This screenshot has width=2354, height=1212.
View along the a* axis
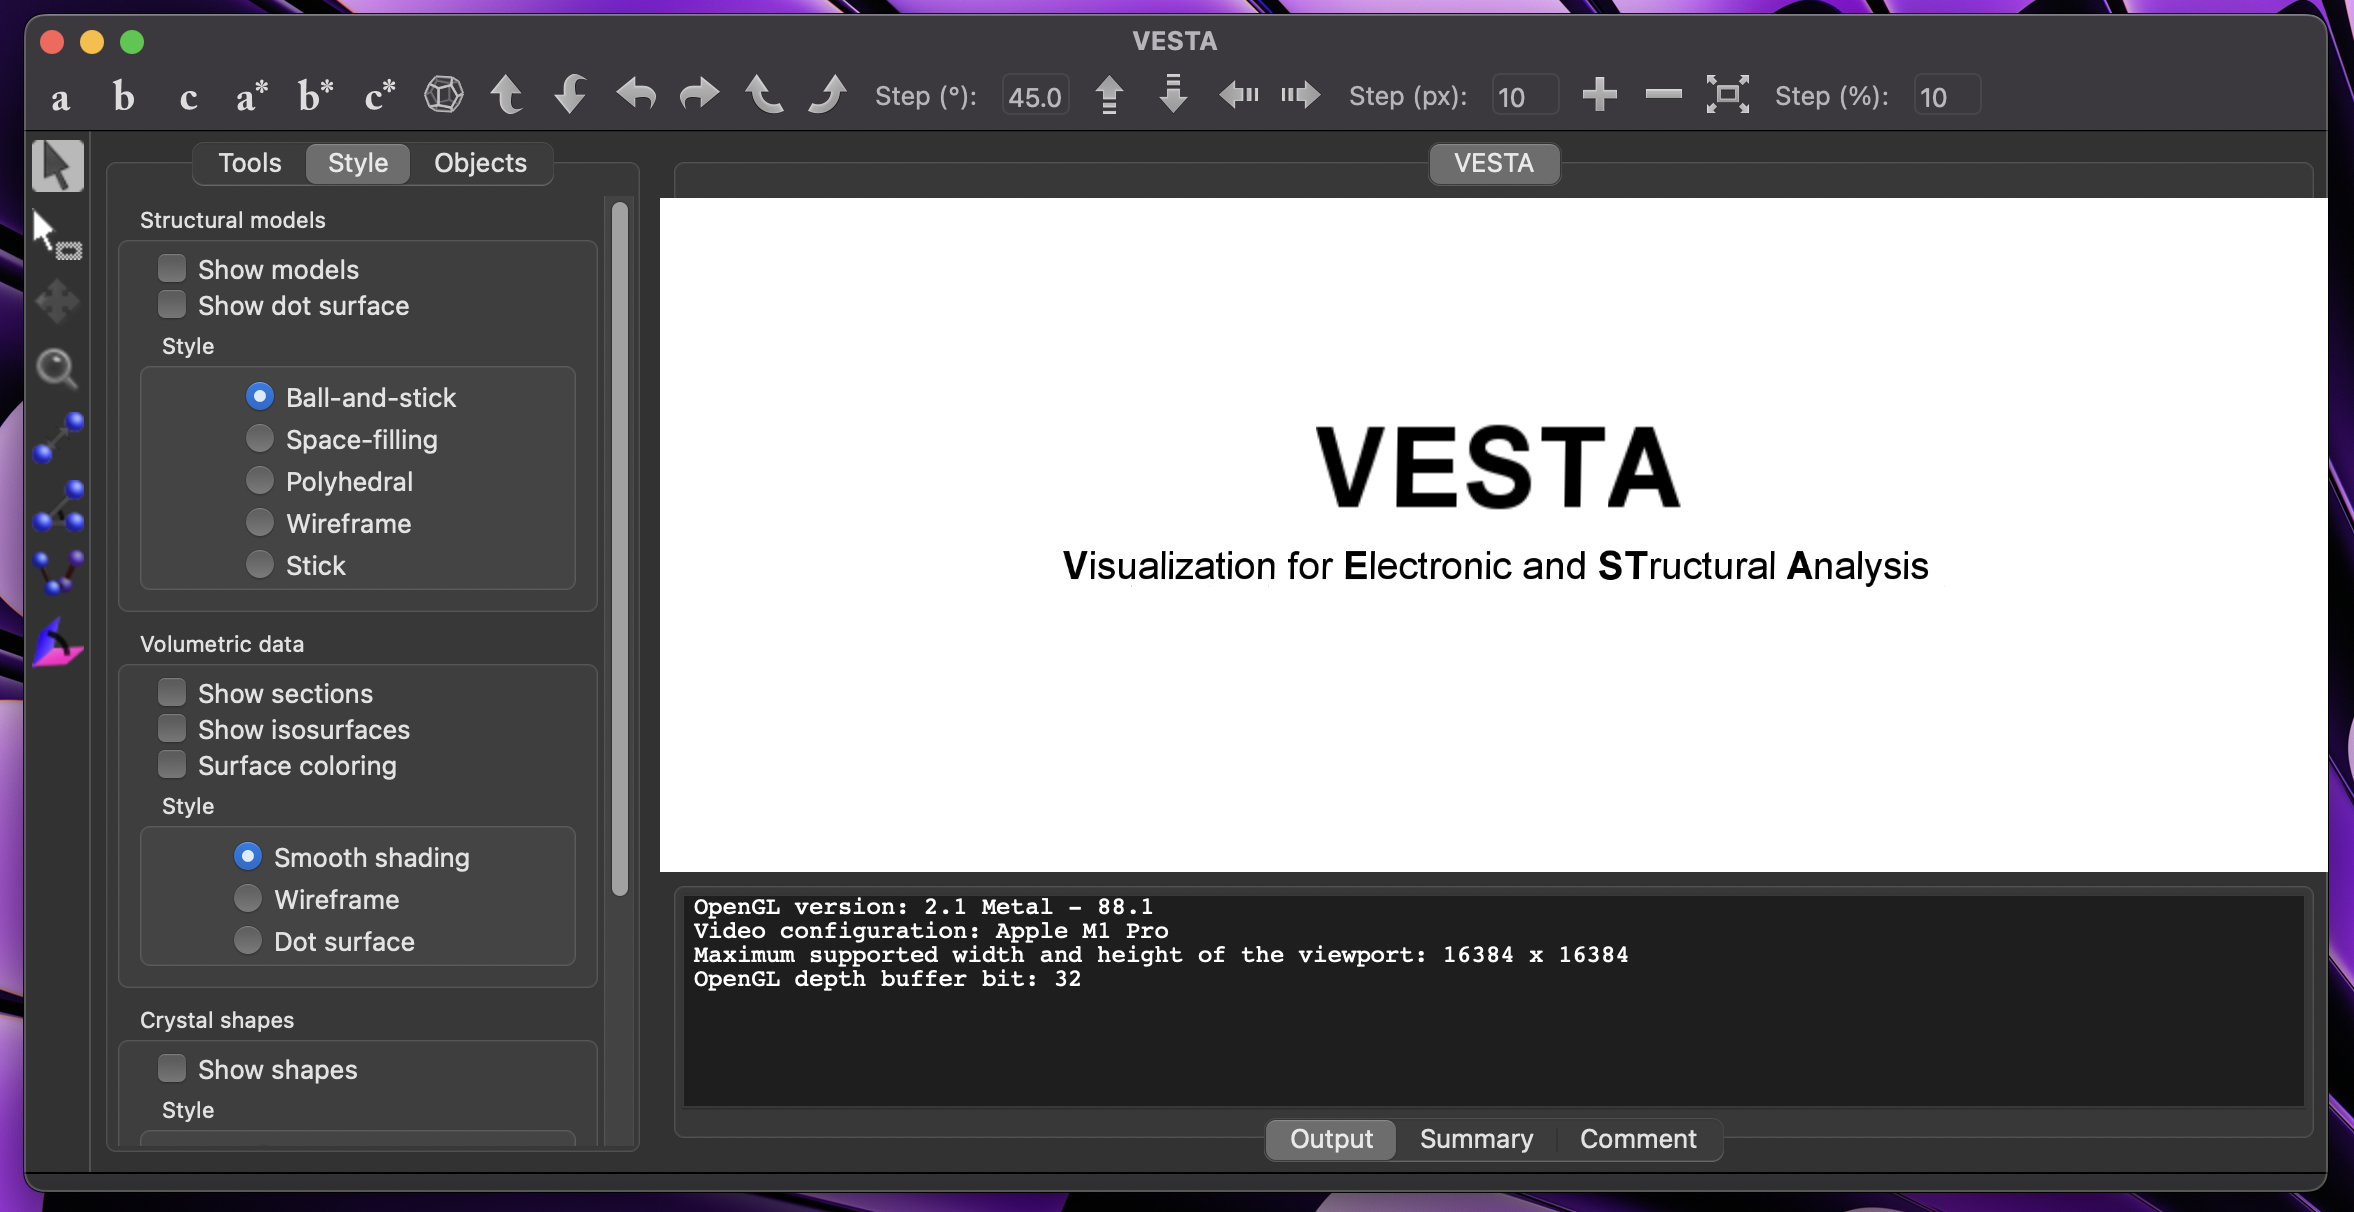pos(251,97)
